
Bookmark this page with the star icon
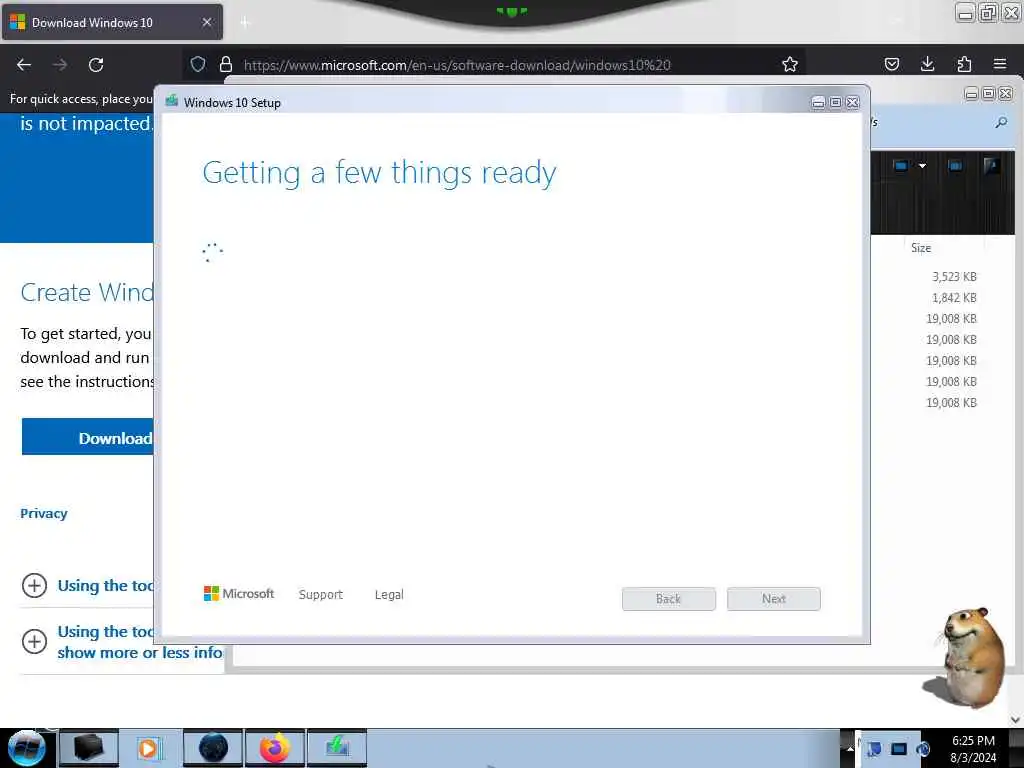point(790,64)
